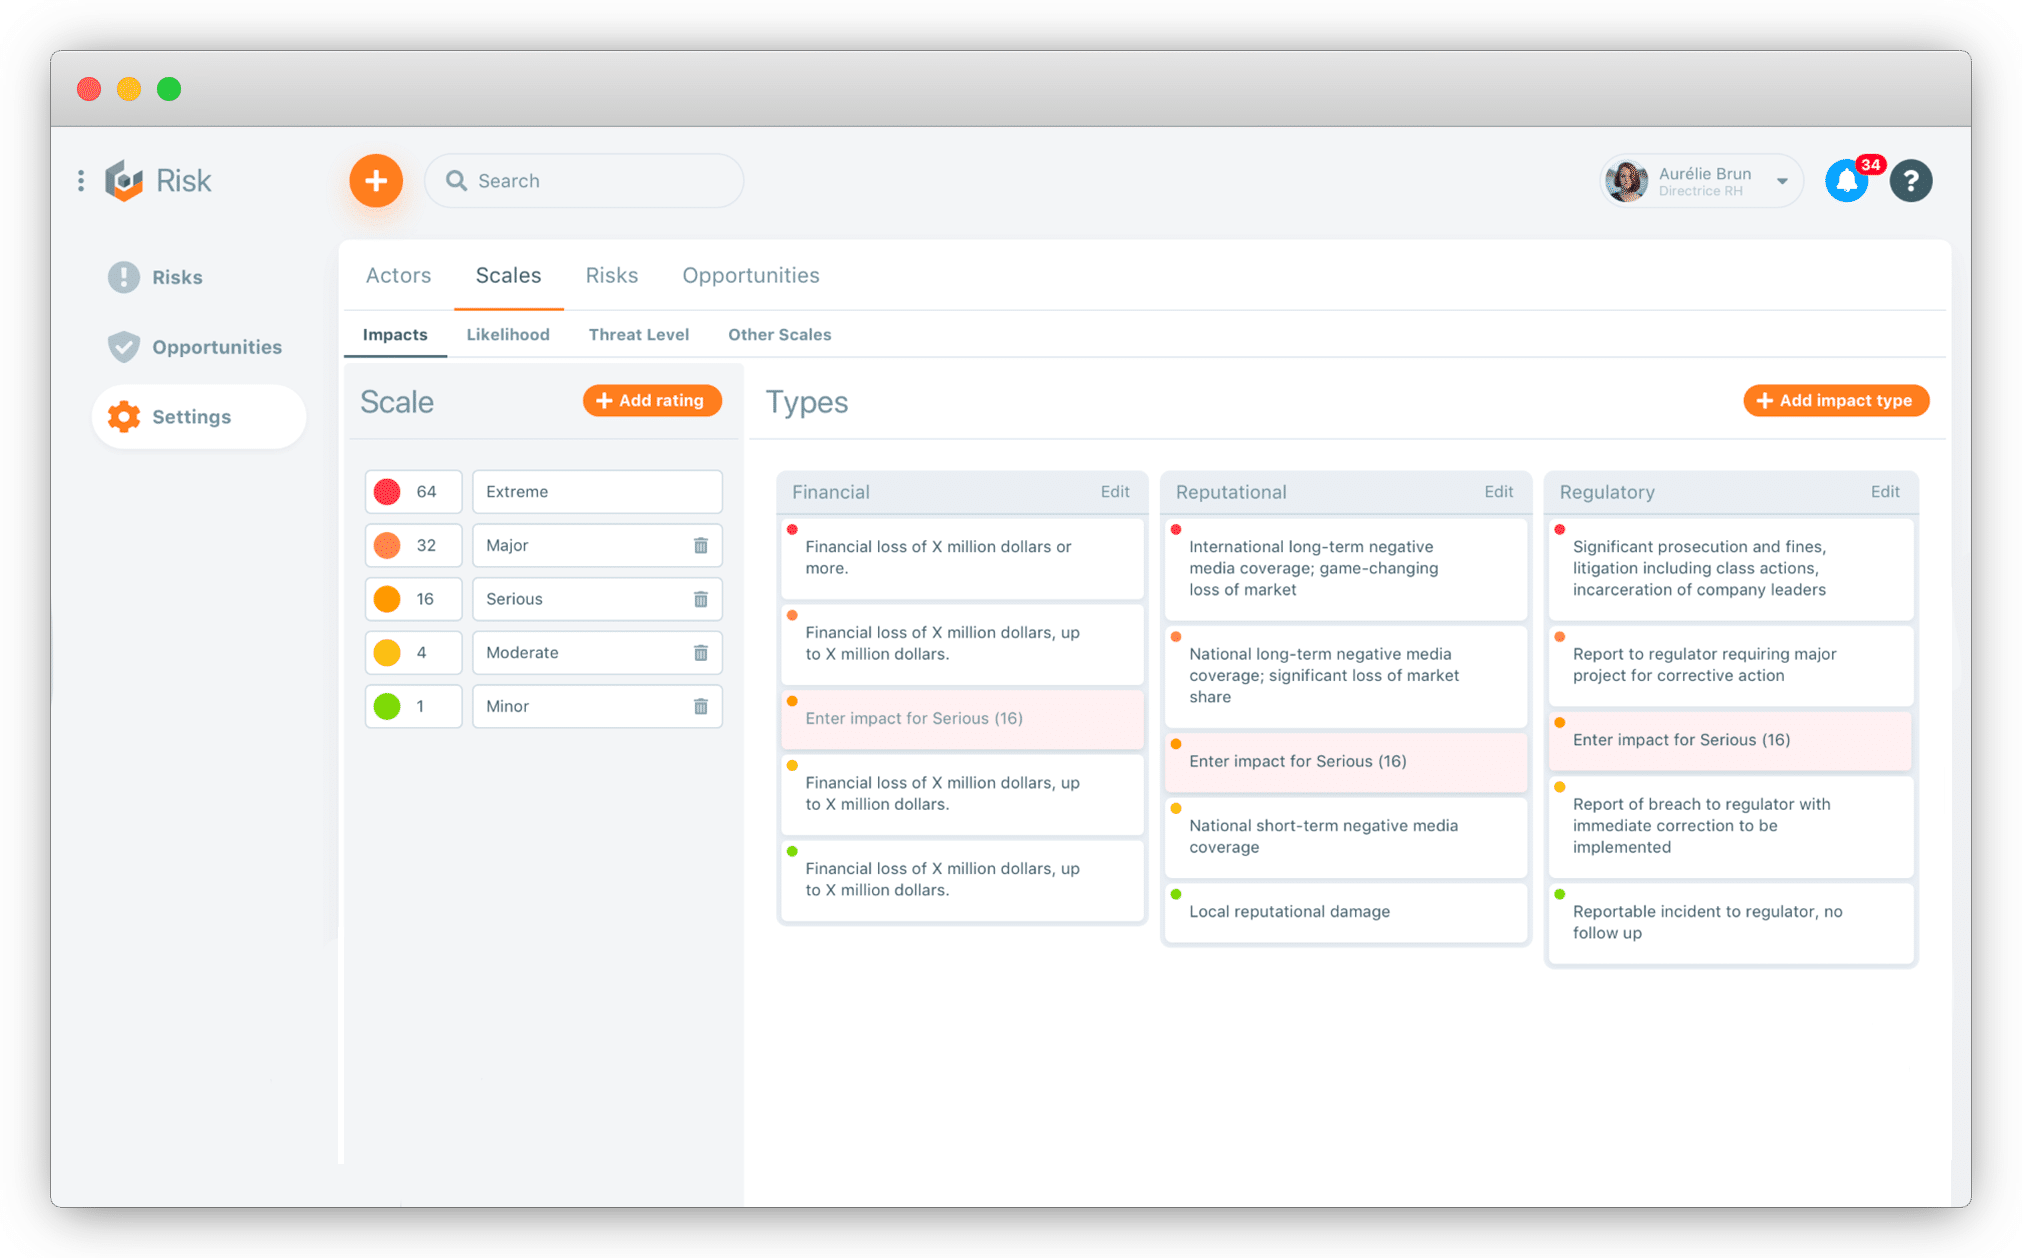Screen dimensions: 2022x1258
Task: Pick the yellow color swatch for Moderate
Action: [387, 653]
